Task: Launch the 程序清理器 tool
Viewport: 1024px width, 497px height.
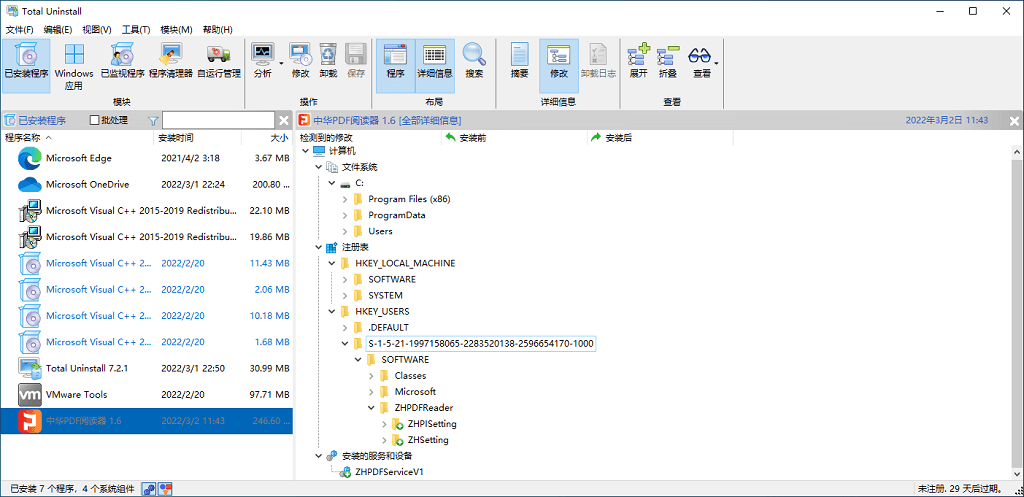Action: click(171, 61)
